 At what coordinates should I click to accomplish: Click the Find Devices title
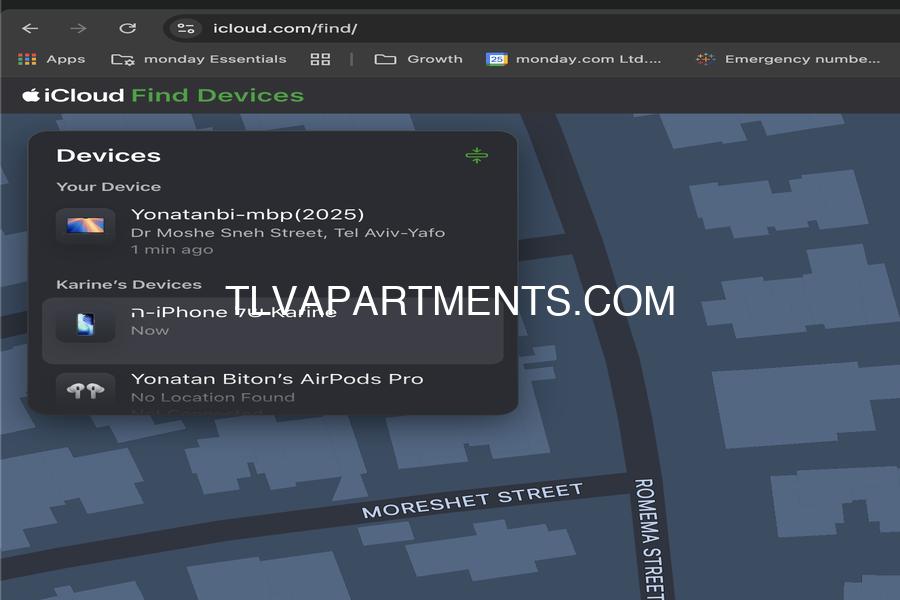(x=218, y=95)
